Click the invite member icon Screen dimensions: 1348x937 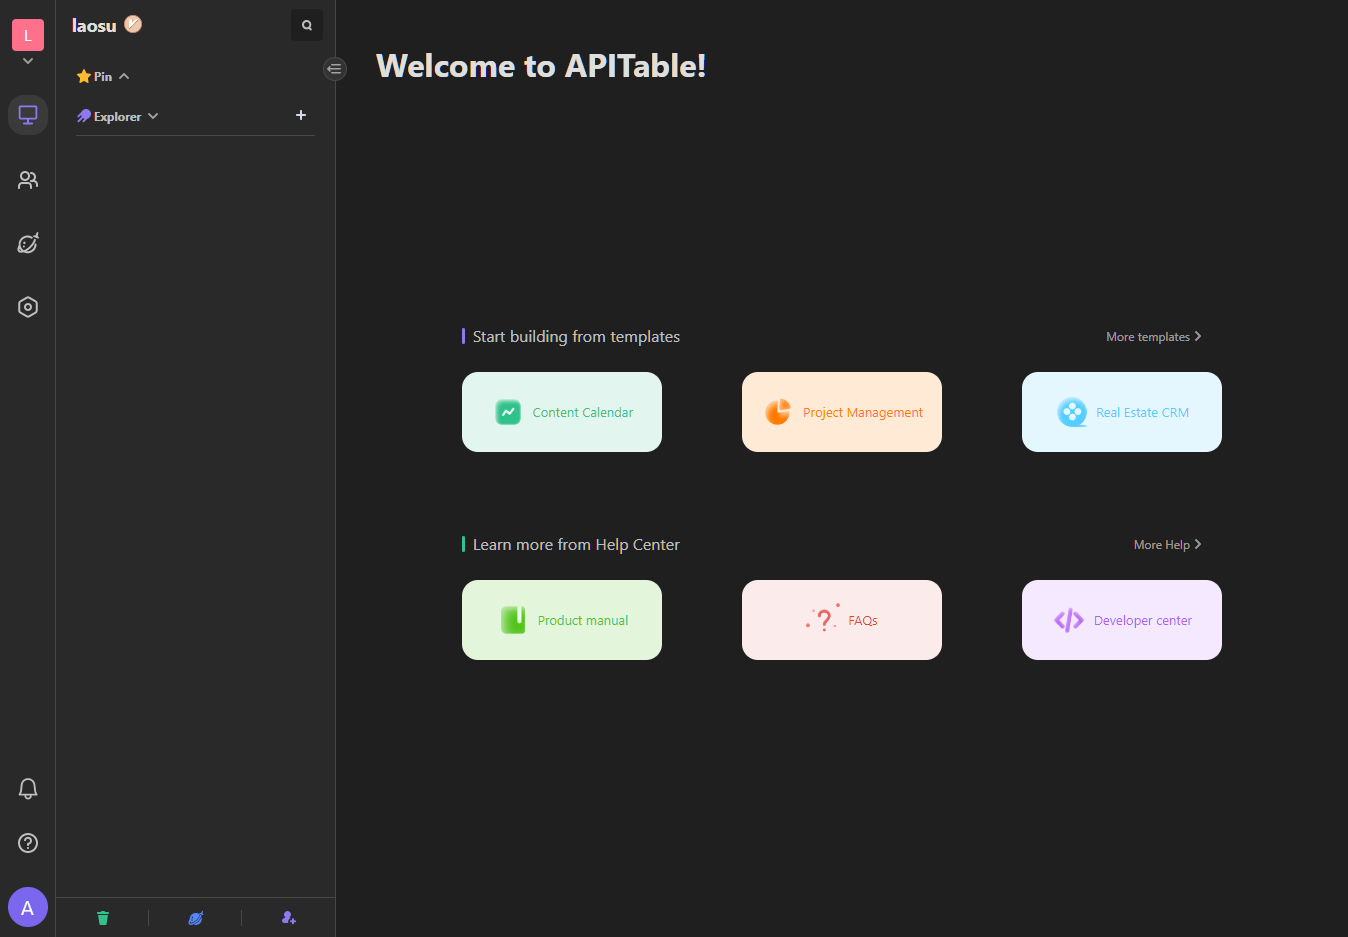pos(289,918)
